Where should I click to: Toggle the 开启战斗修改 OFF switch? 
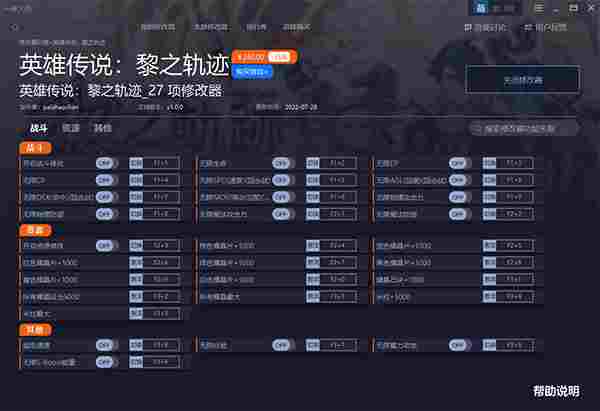pos(107,164)
